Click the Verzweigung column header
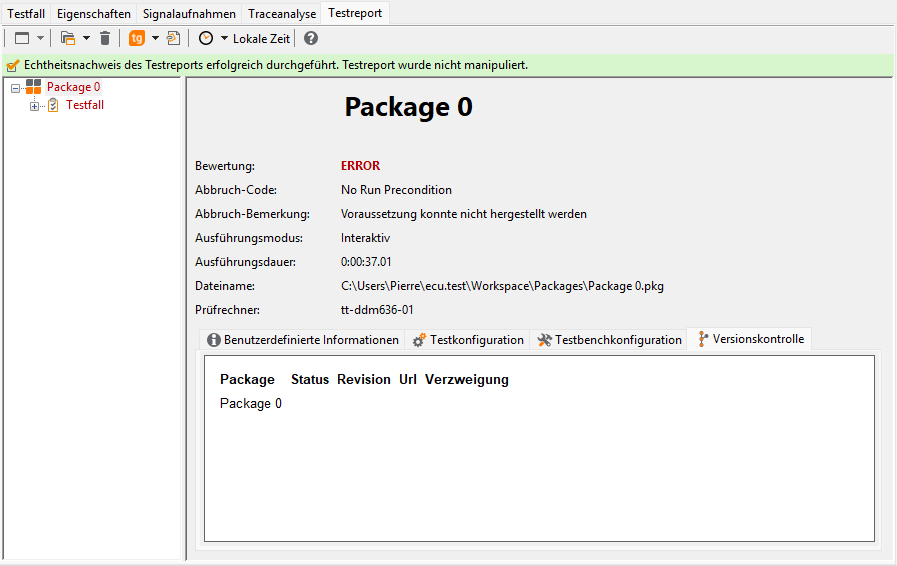This screenshot has width=897, height=566. pyautogui.click(x=467, y=379)
